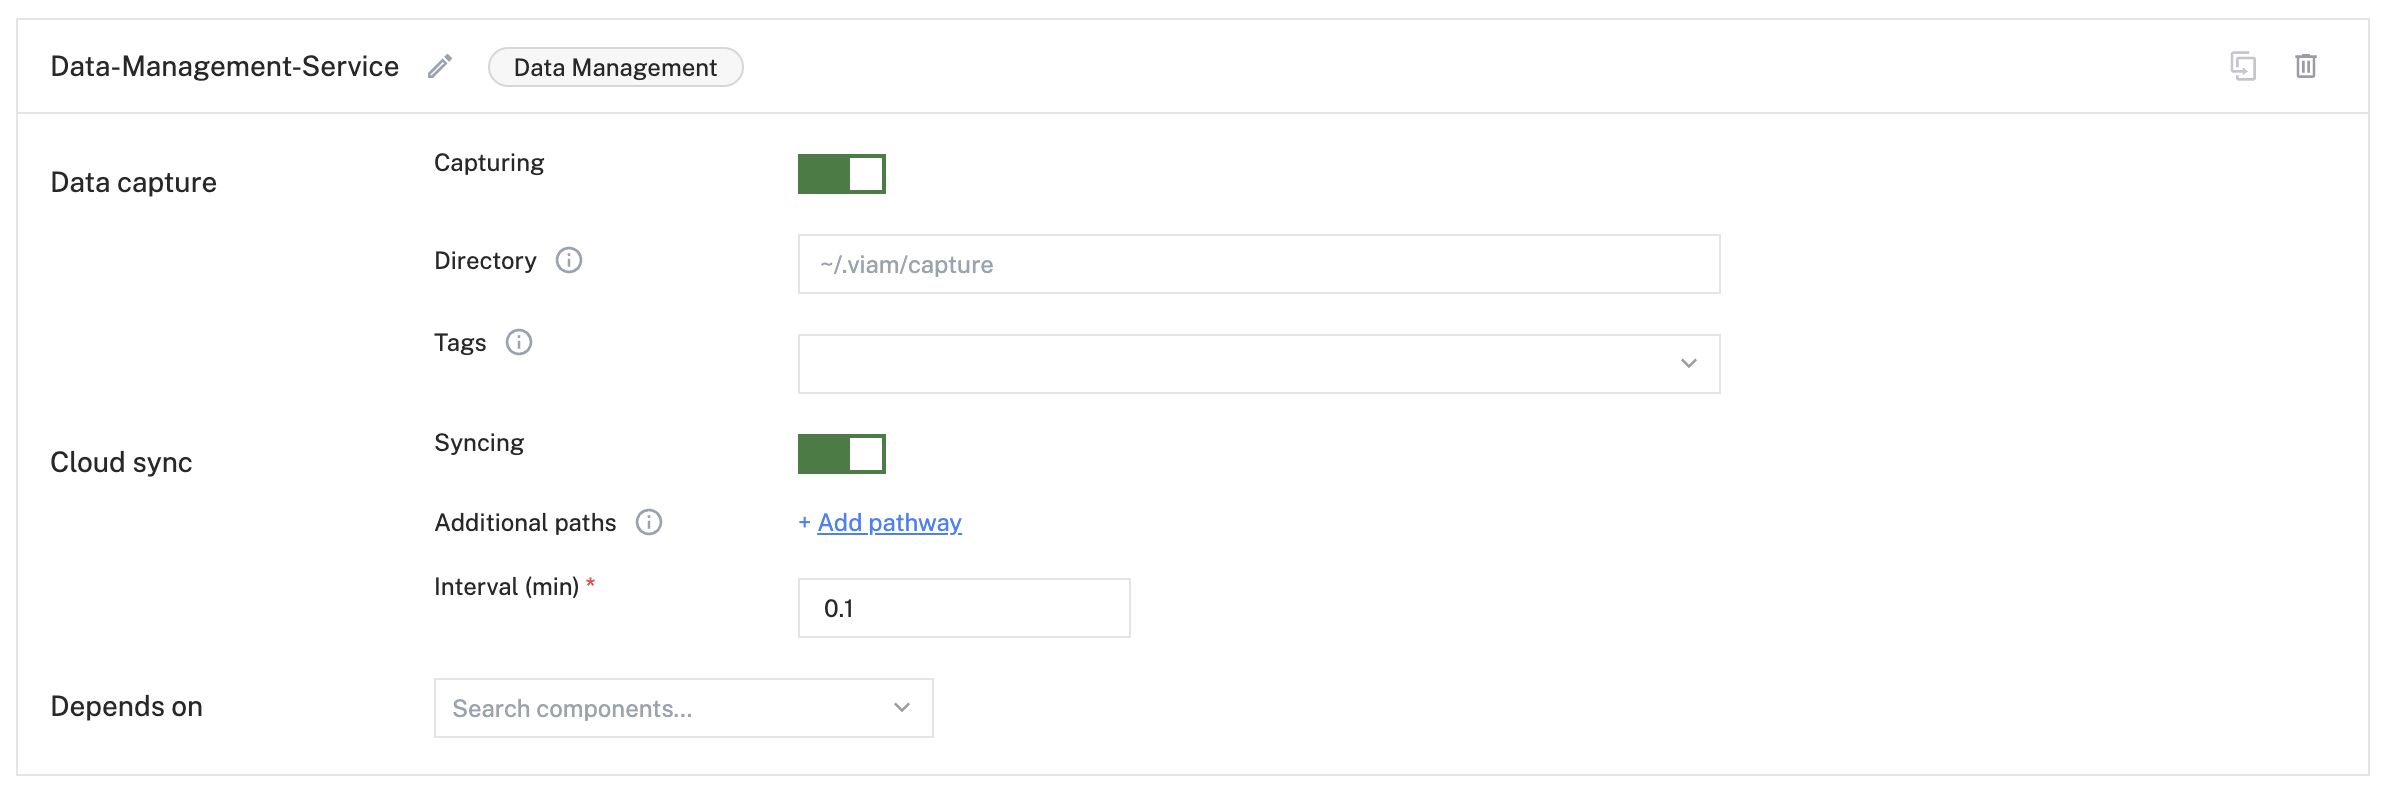Click the Data capture section label

pos(133,182)
